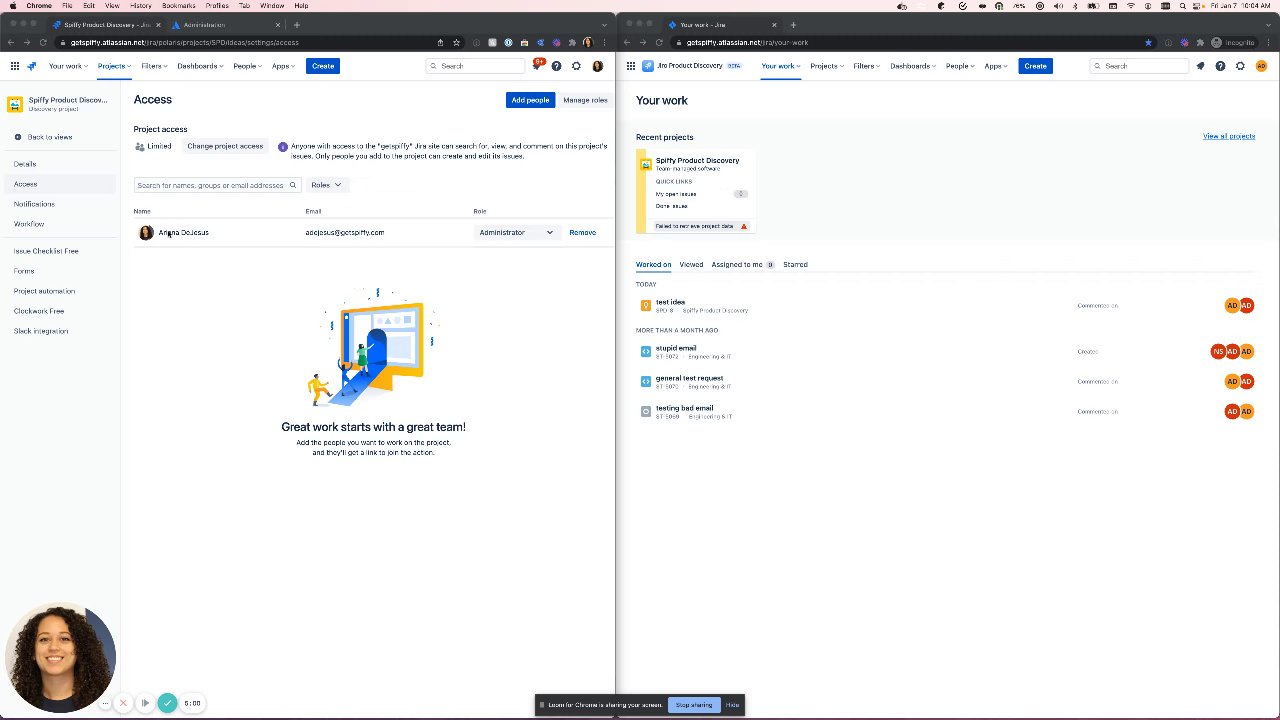This screenshot has height=720, width=1280.
Task: Click search magnifier in names search field
Action: (293, 185)
